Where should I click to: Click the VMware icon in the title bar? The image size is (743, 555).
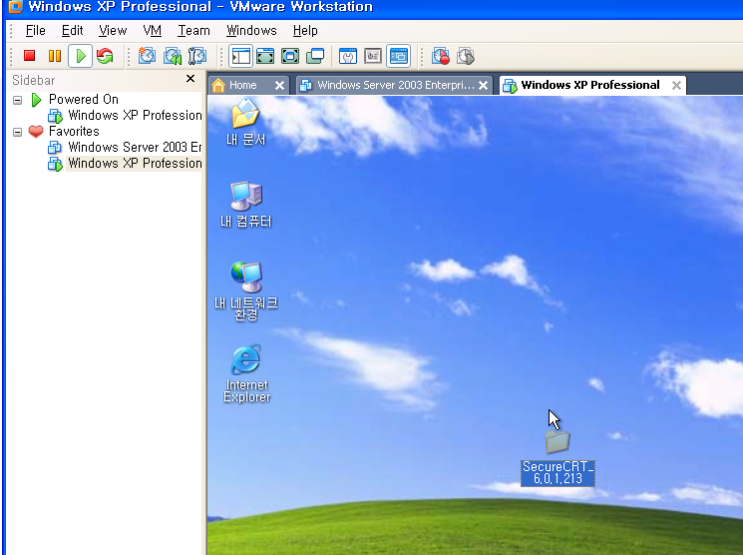click(15, 7)
